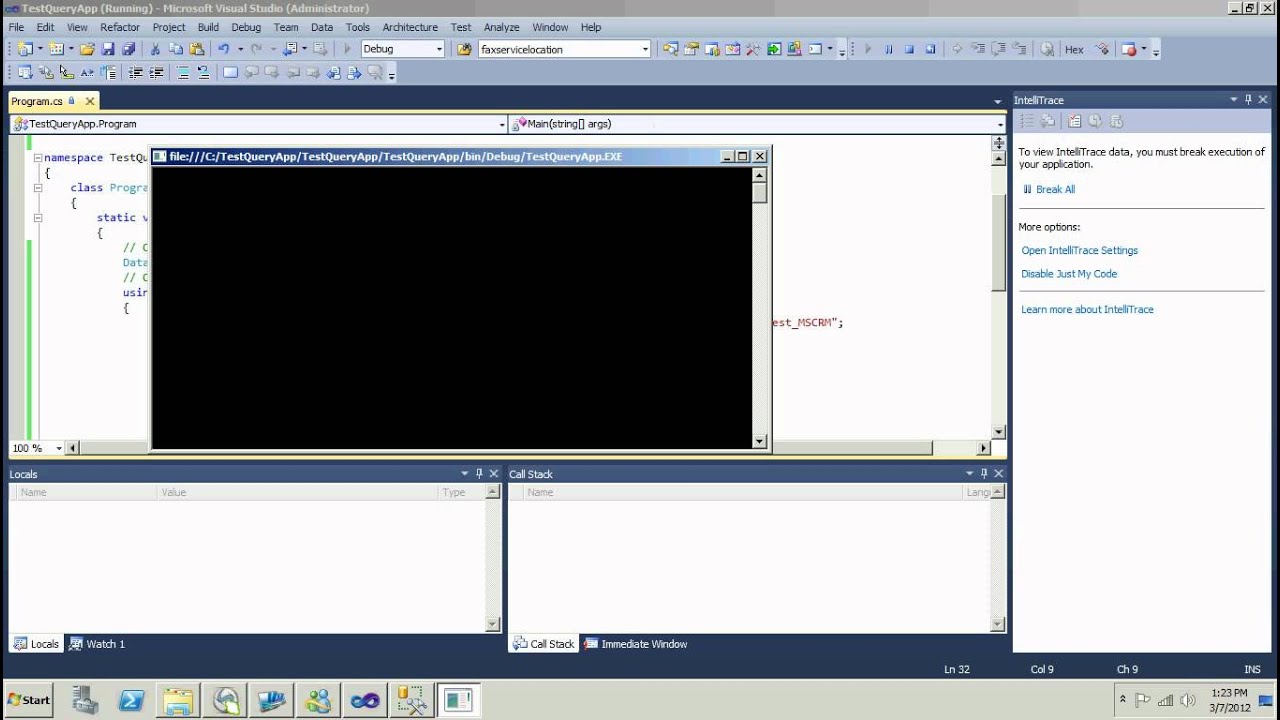Click the Increase Indent icon
The image size is (1280, 720).
tap(156, 72)
